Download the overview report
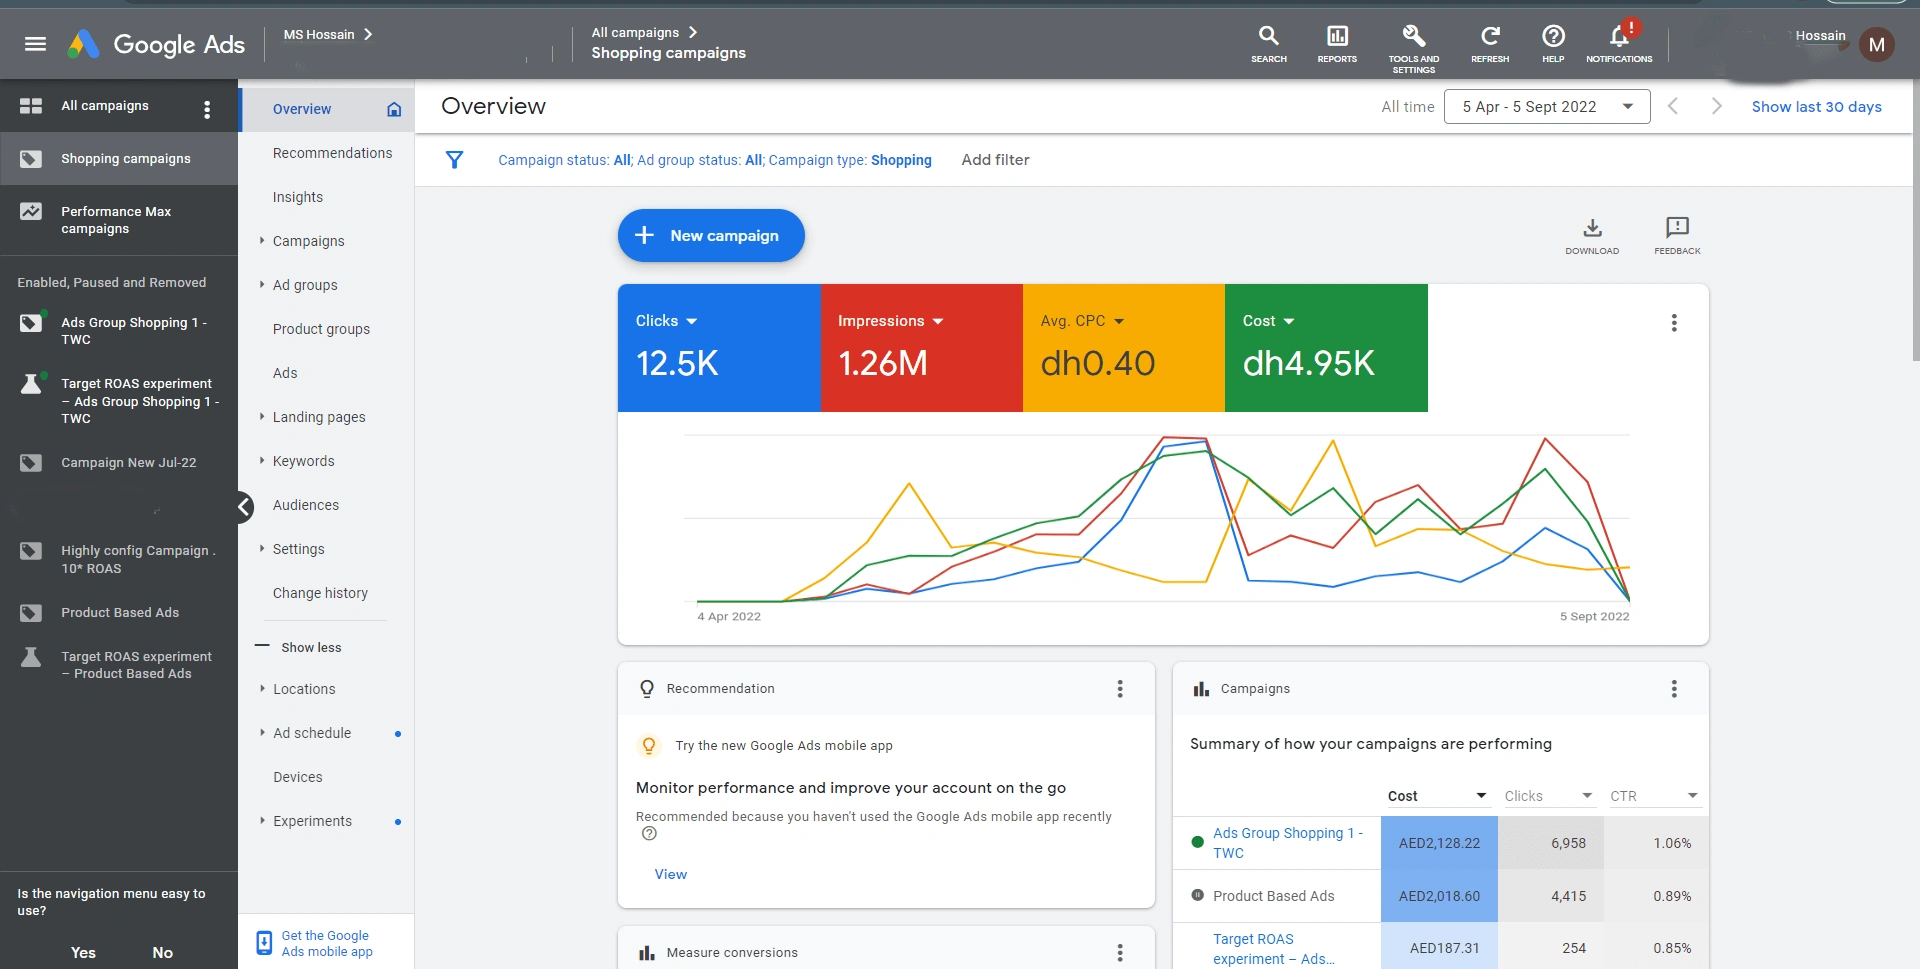This screenshot has width=1920, height=969. tap(1592, 236)
